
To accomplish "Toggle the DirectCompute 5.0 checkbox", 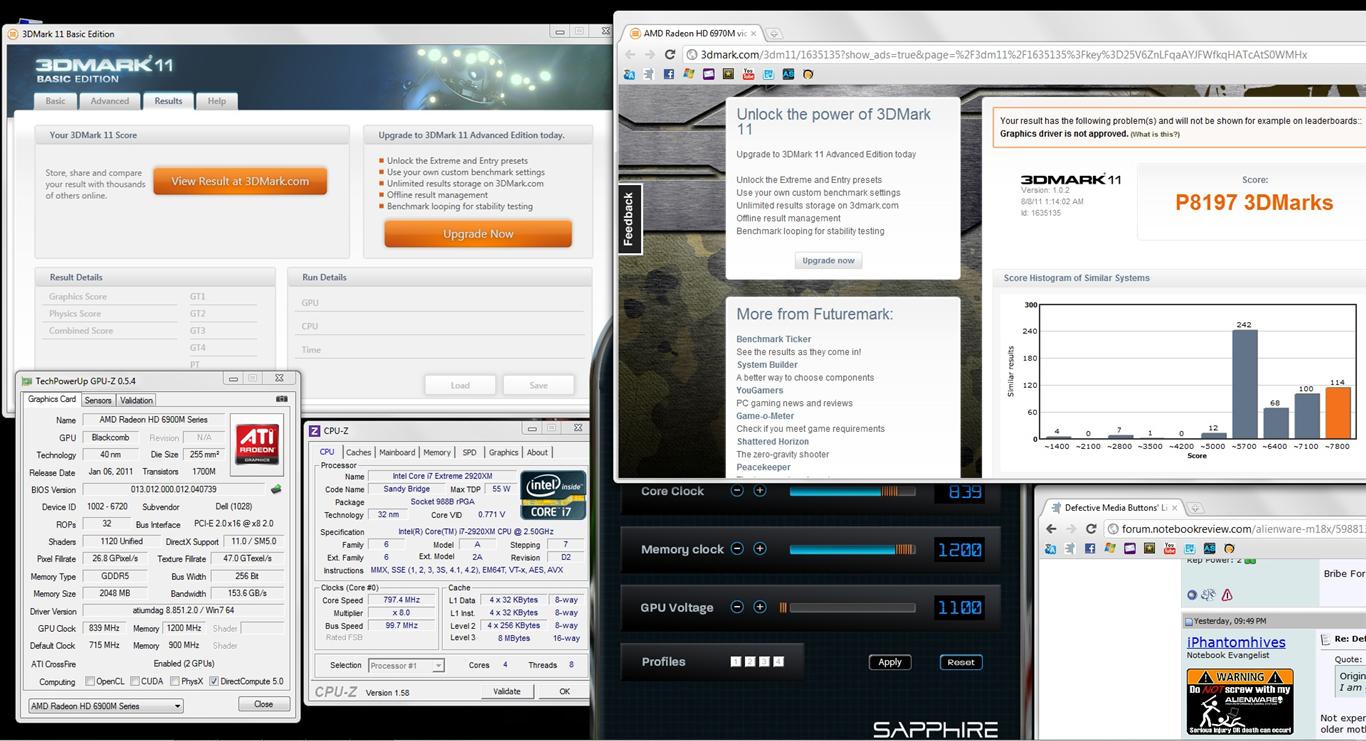I will pos(214,682).
